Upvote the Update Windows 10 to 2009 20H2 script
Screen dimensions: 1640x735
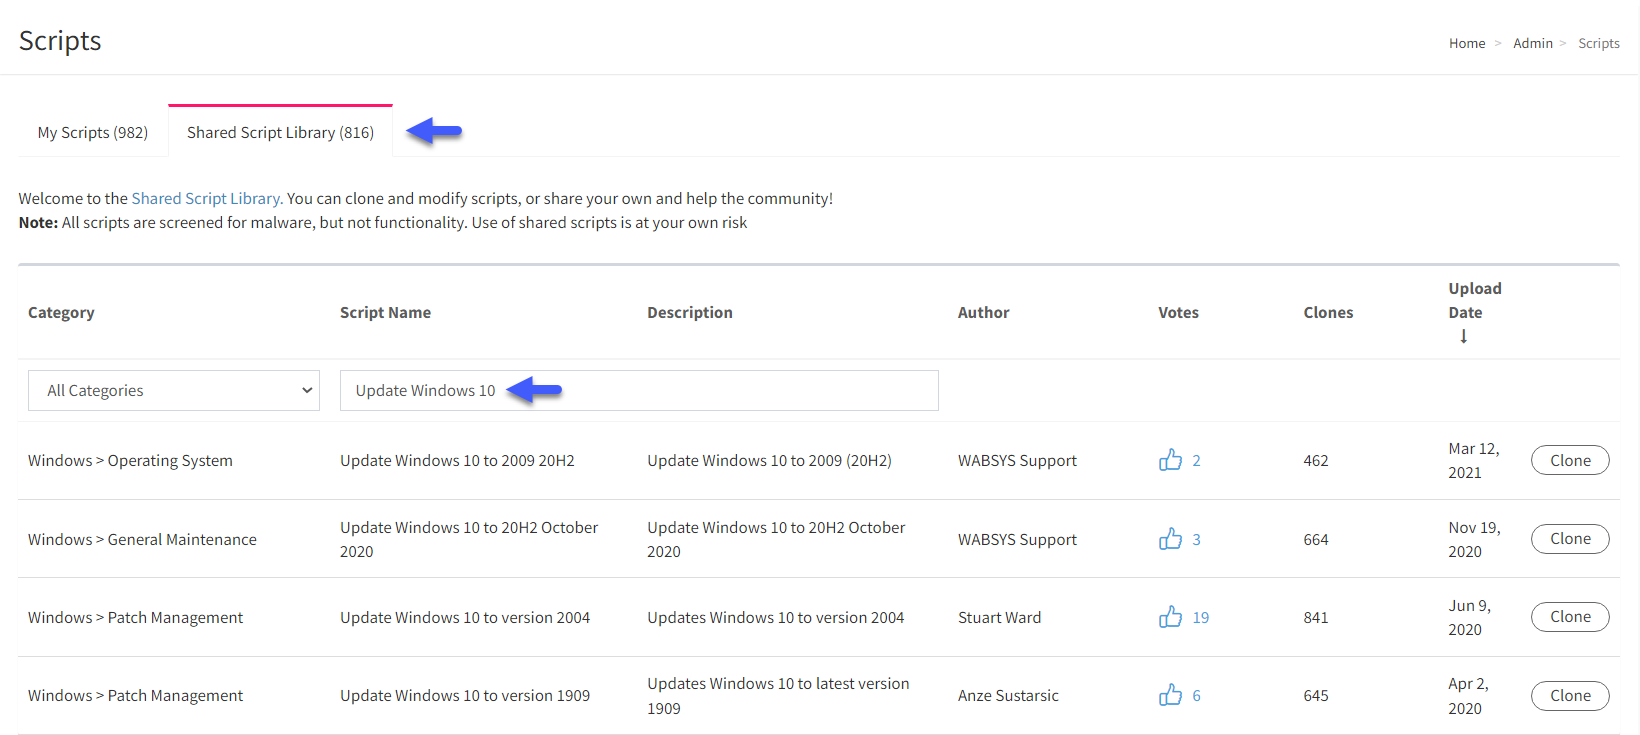1170,460
